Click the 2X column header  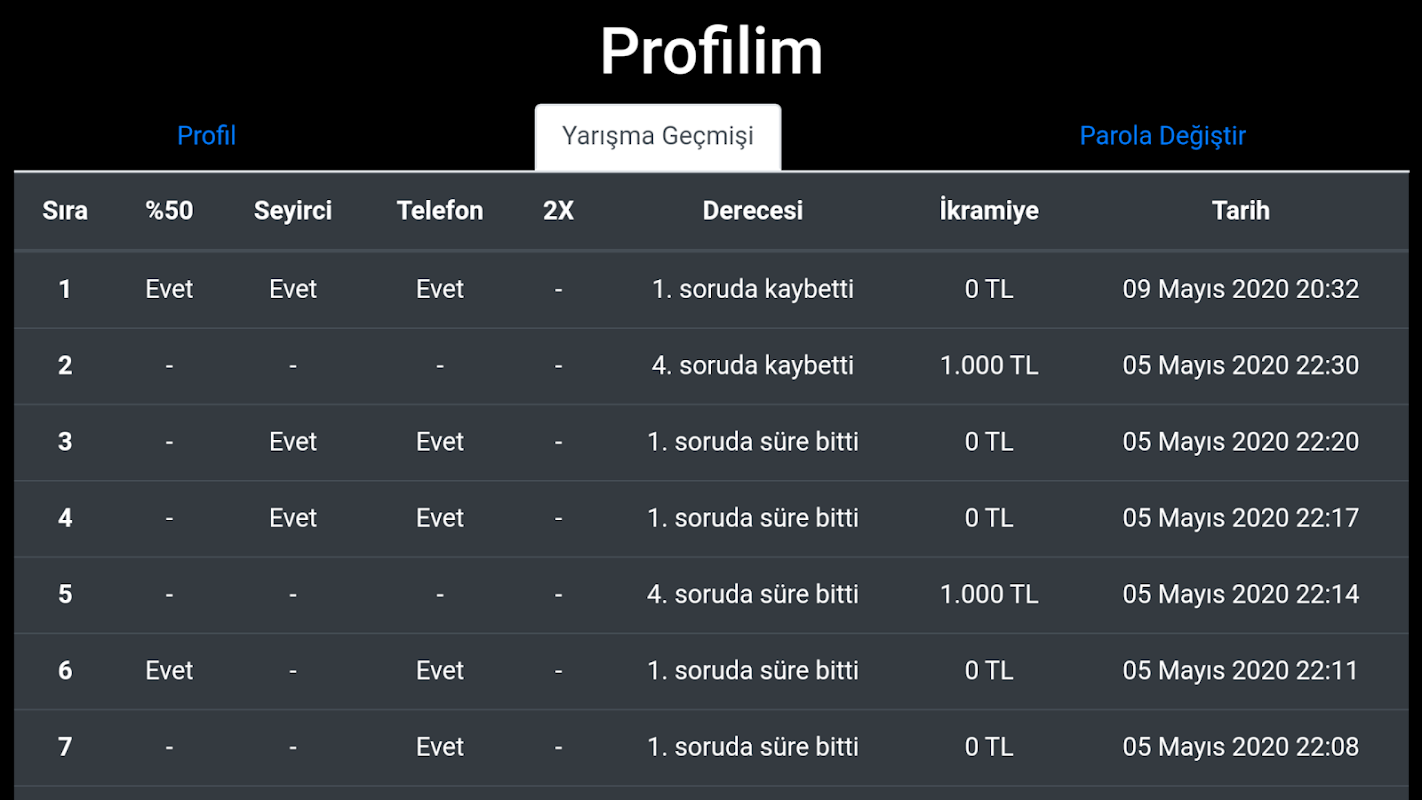point(558,210)
